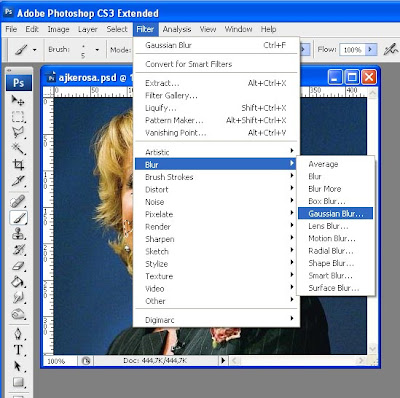
Task: Choose Blur More filter
Action: click(335, 189)
